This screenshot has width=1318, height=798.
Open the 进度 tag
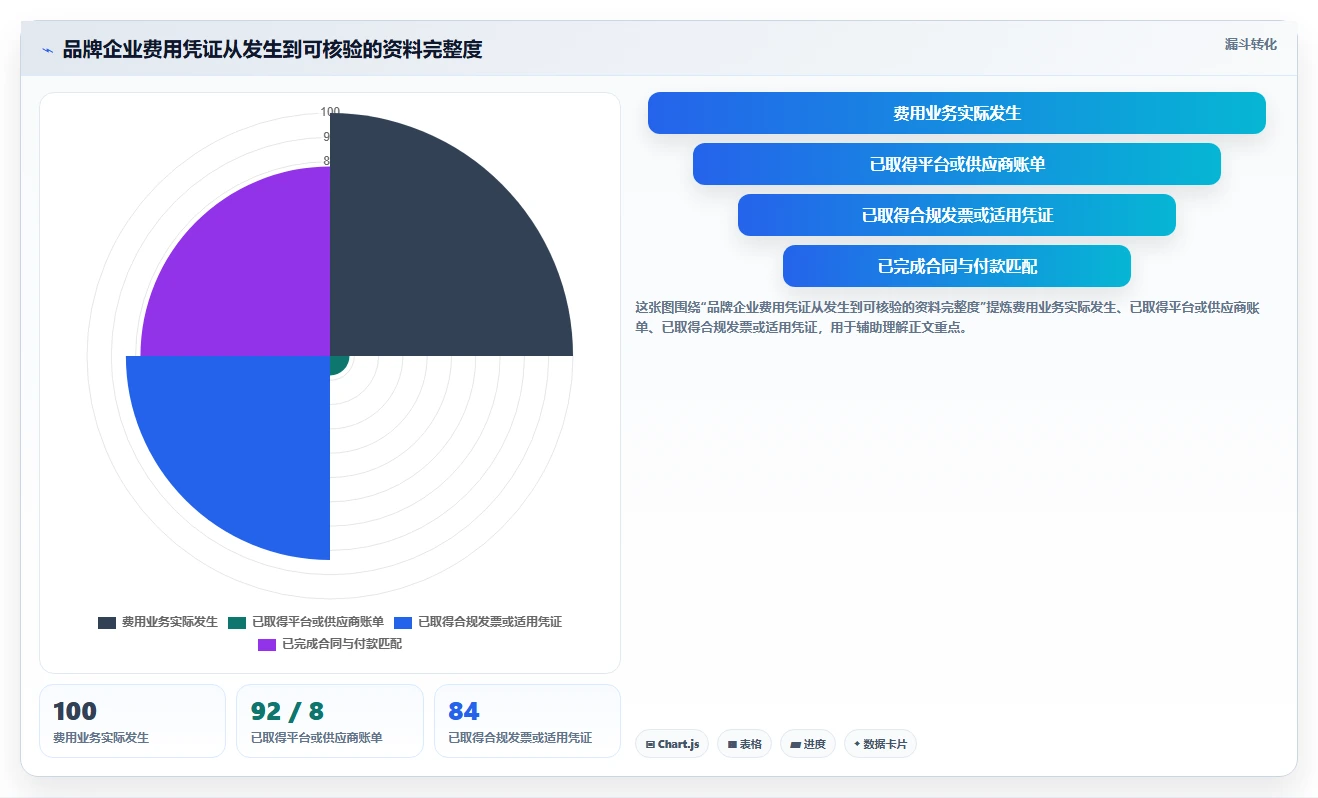[808, 744]
